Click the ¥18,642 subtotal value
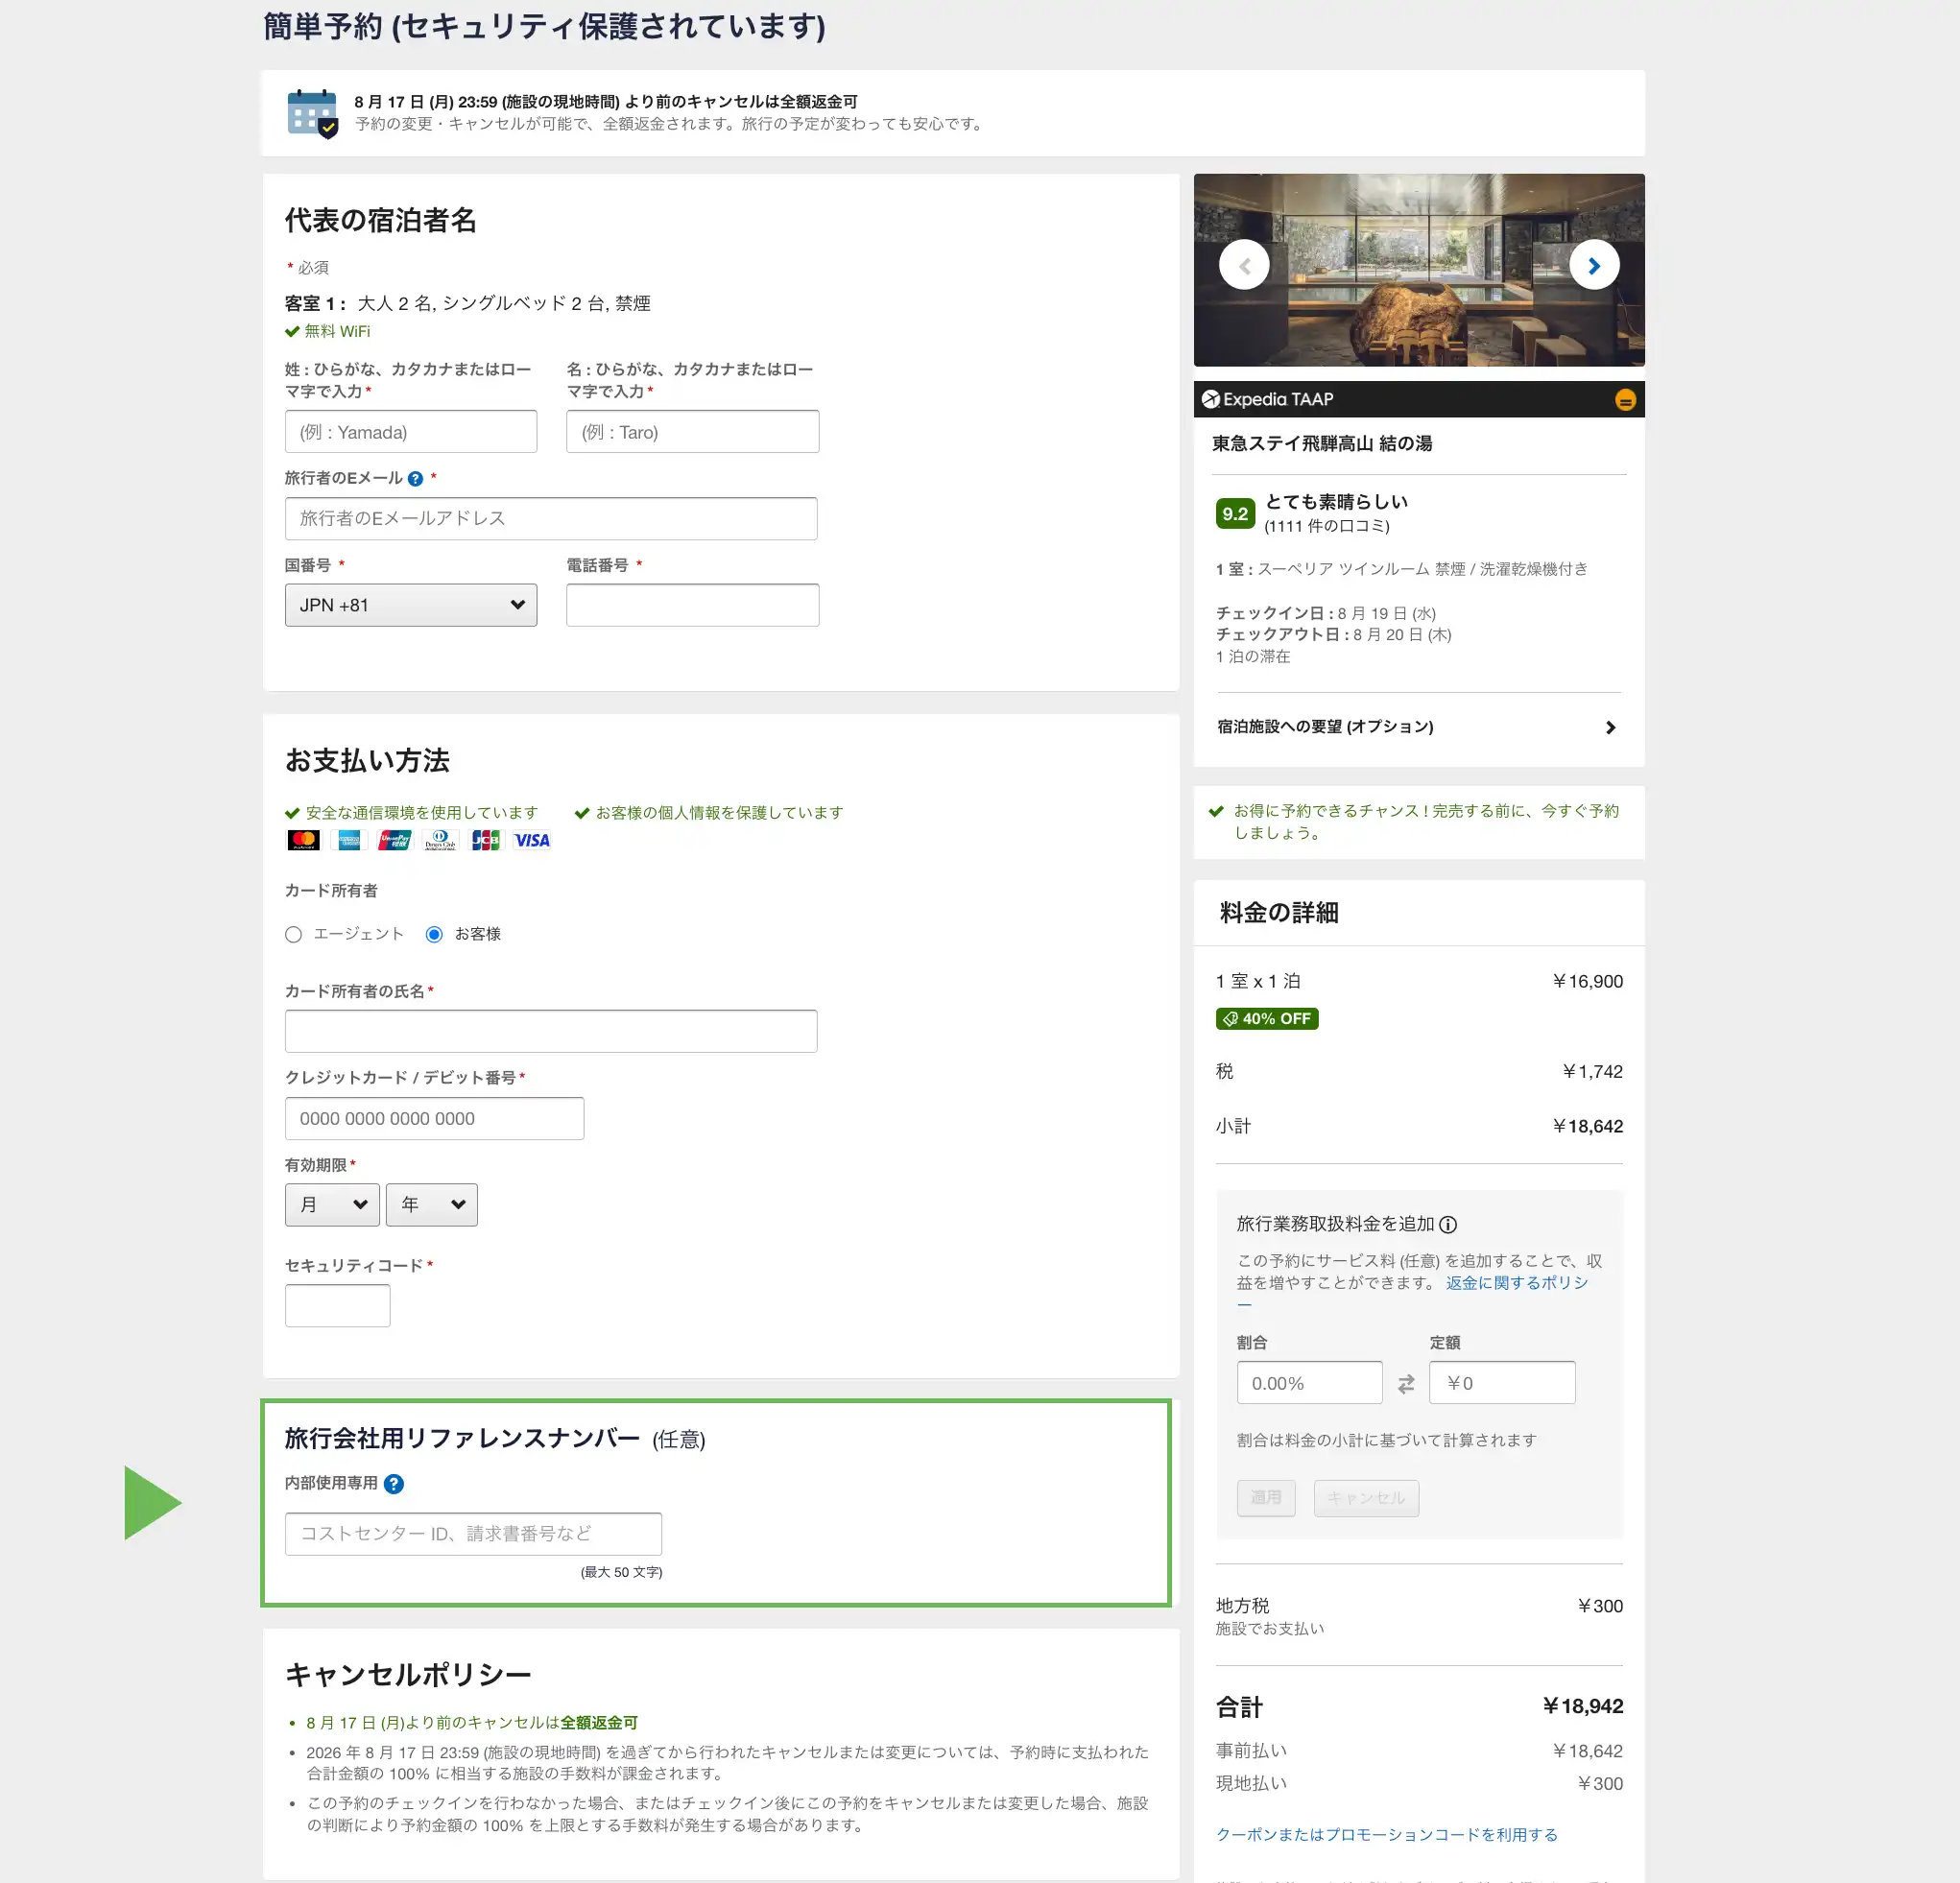Screen dimensions: 1960x1883 coord(1587,1126)
